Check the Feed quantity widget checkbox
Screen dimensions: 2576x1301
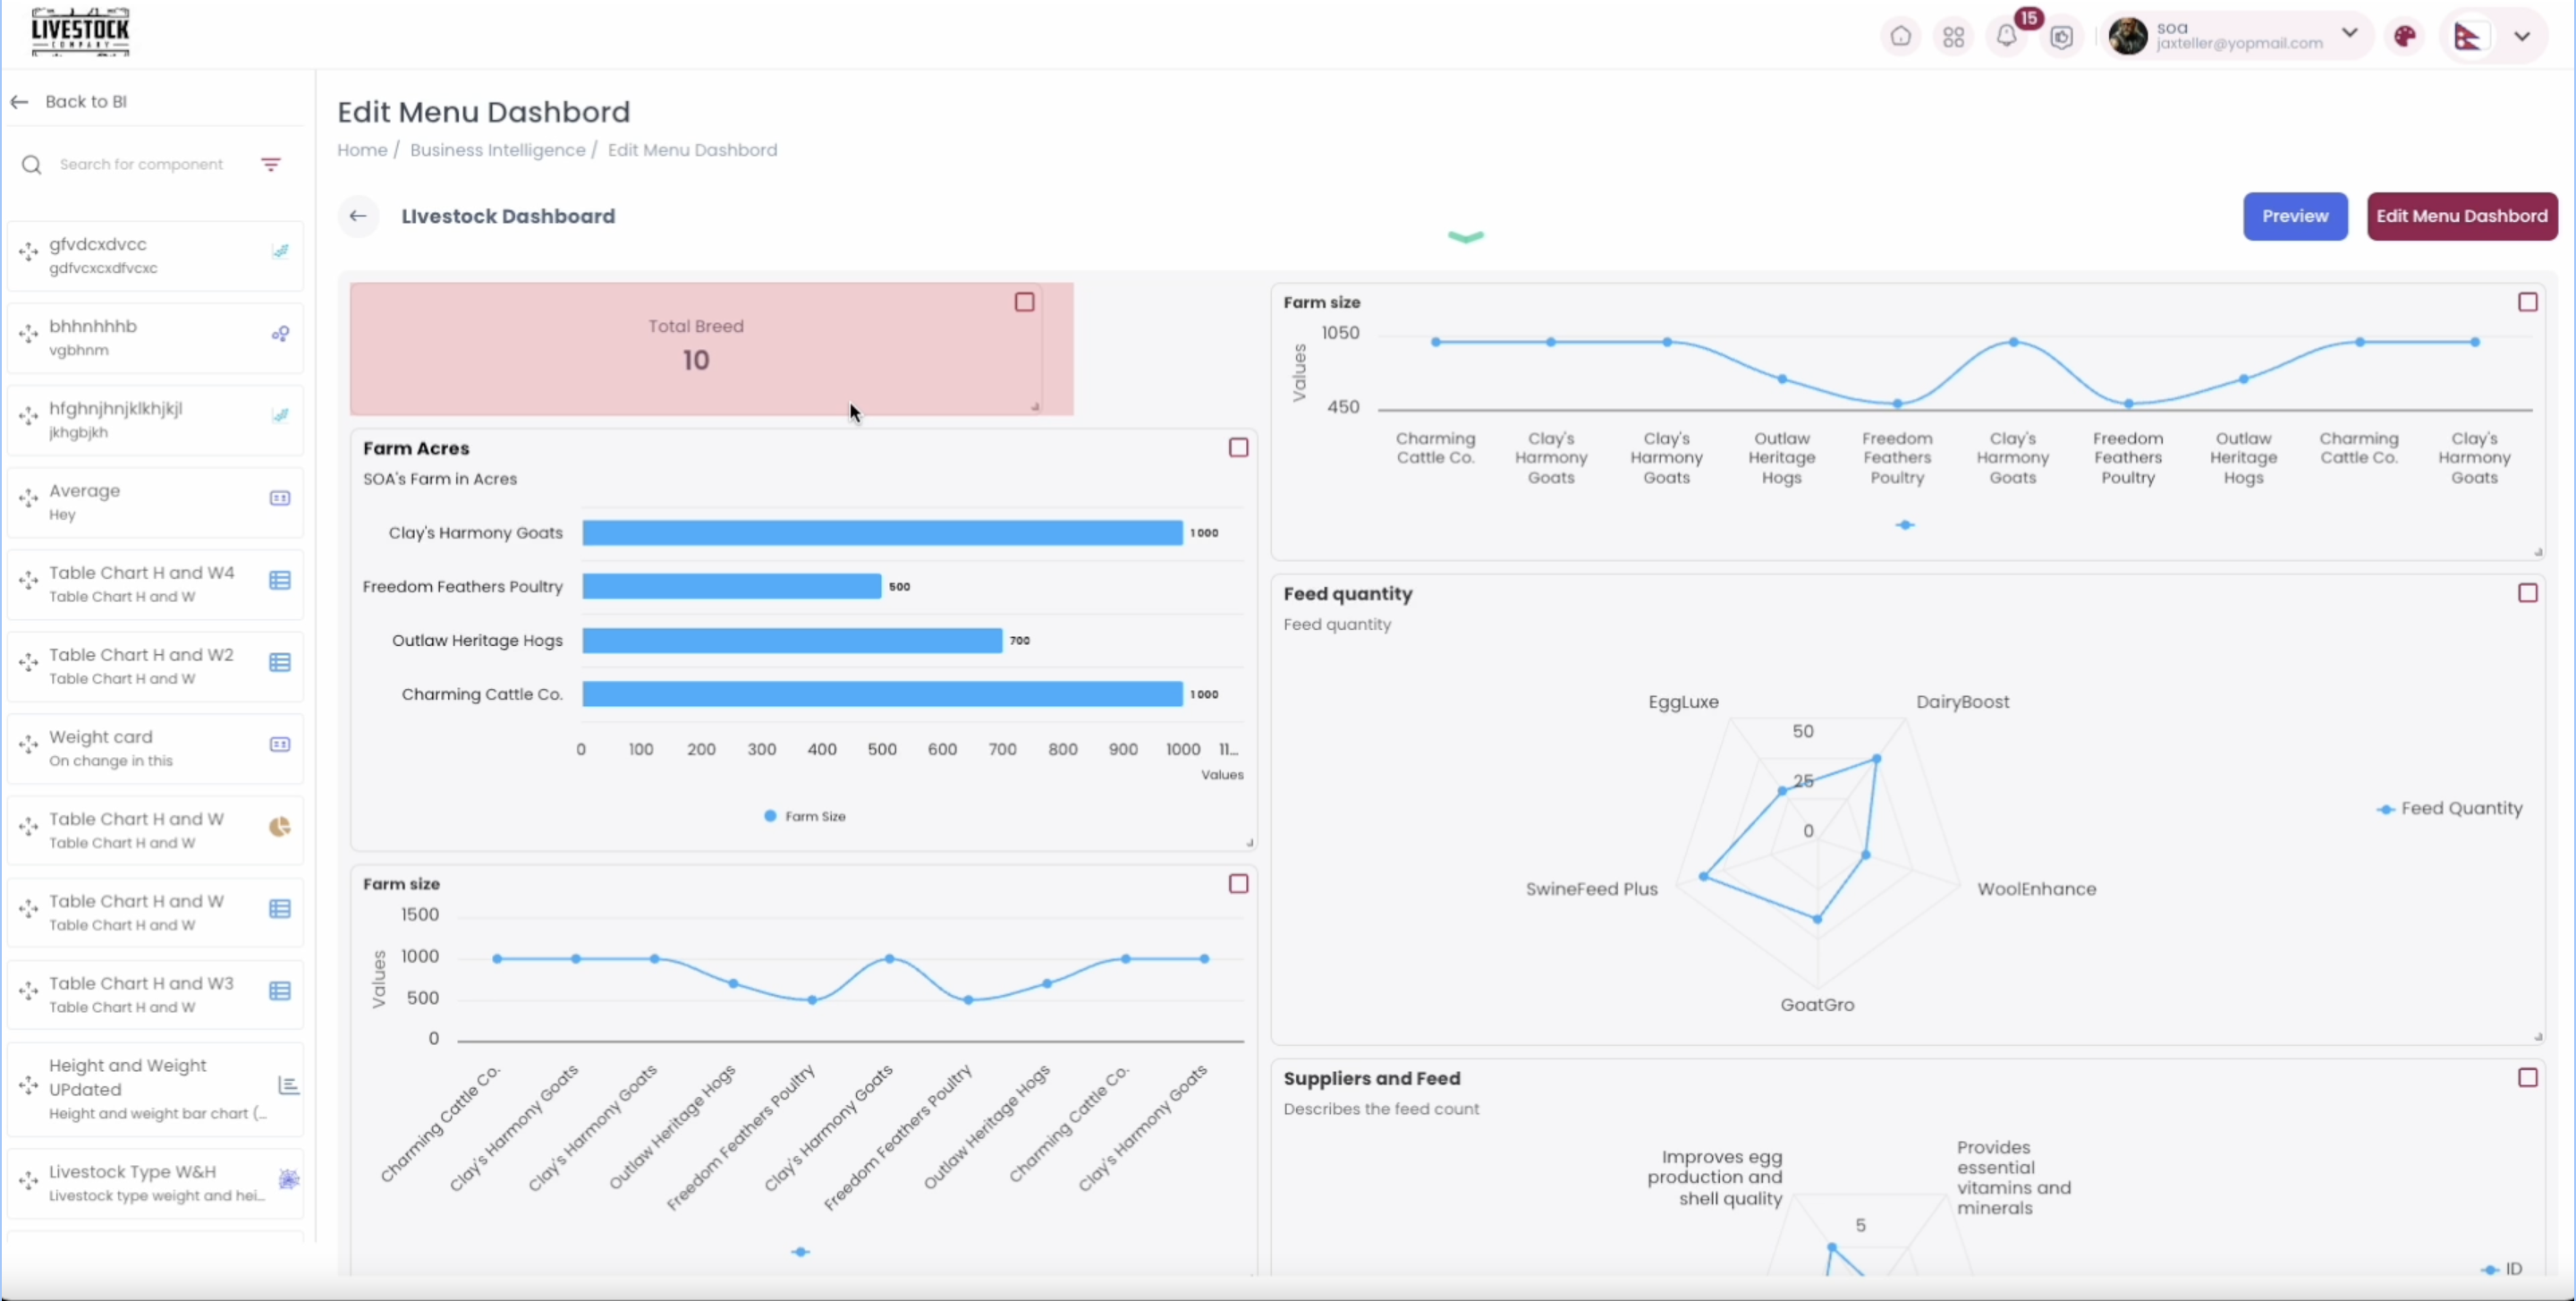[2527, 593]
